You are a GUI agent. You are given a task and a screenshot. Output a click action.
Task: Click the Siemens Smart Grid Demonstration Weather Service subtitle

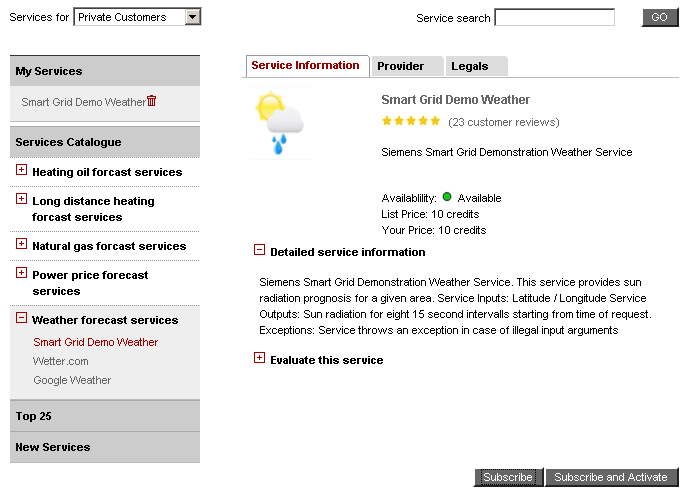click(507, 152)
